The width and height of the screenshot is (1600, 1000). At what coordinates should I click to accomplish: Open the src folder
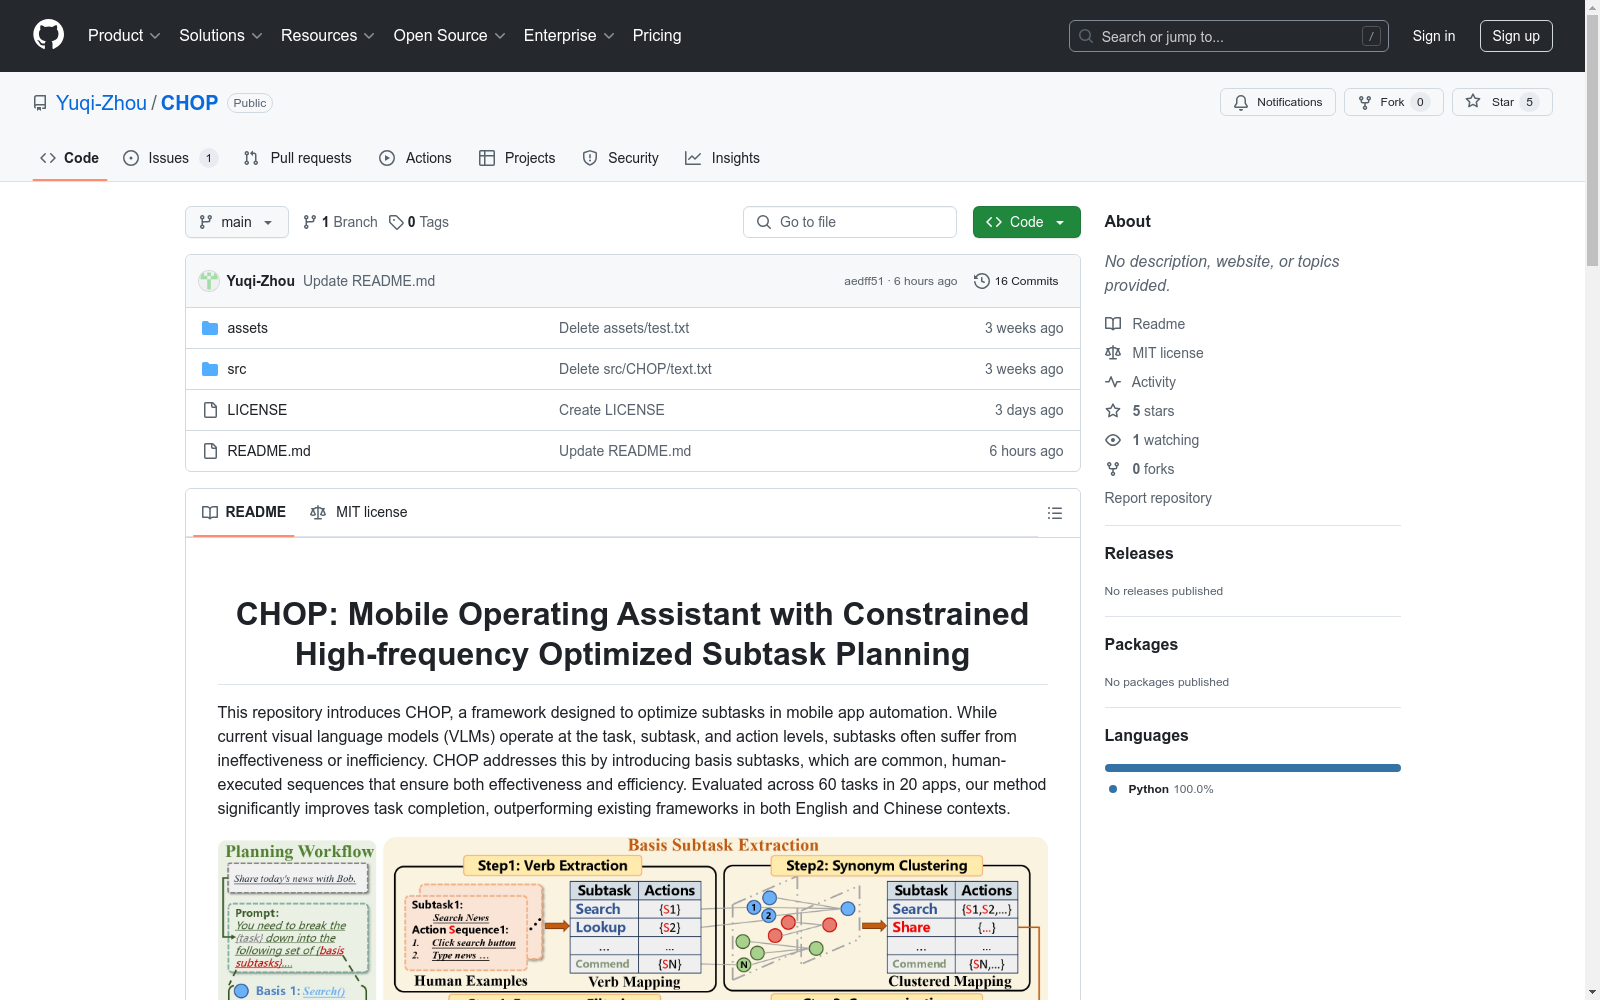[x=237, y=369]
